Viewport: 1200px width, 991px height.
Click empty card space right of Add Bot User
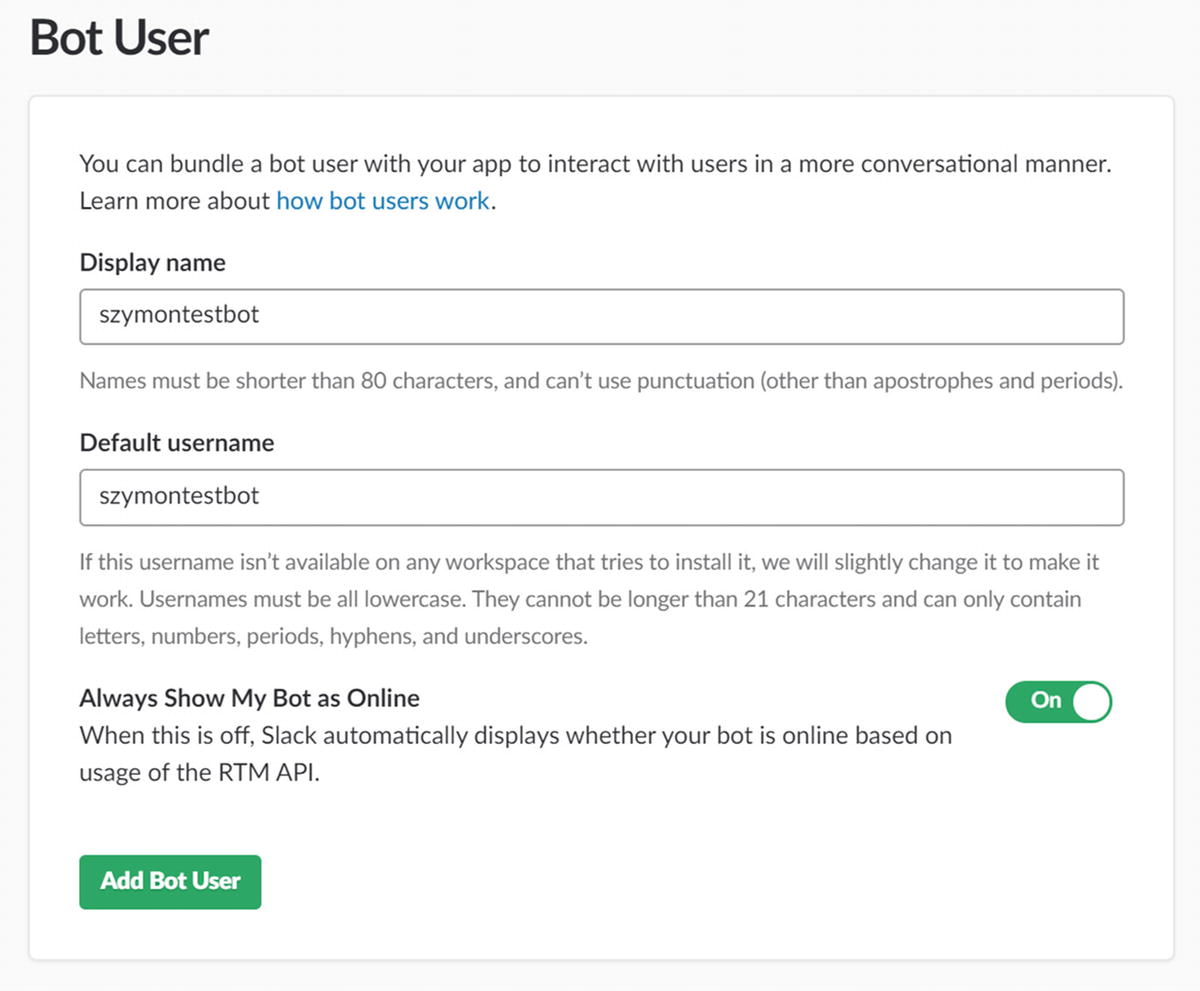[x=700, y=882]
